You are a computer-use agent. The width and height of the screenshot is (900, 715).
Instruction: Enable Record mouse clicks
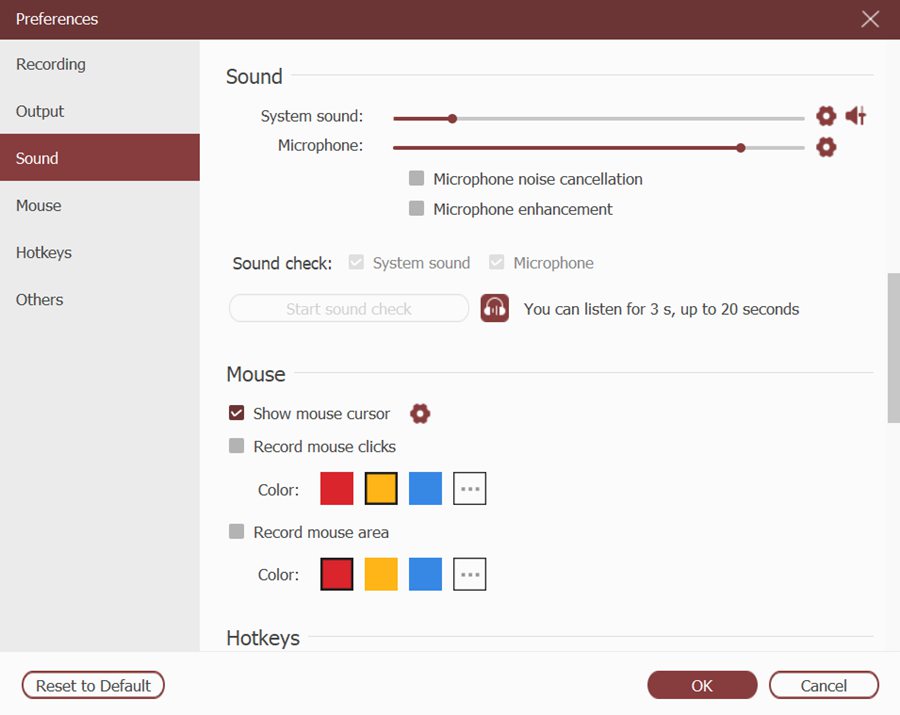[237, 446]
